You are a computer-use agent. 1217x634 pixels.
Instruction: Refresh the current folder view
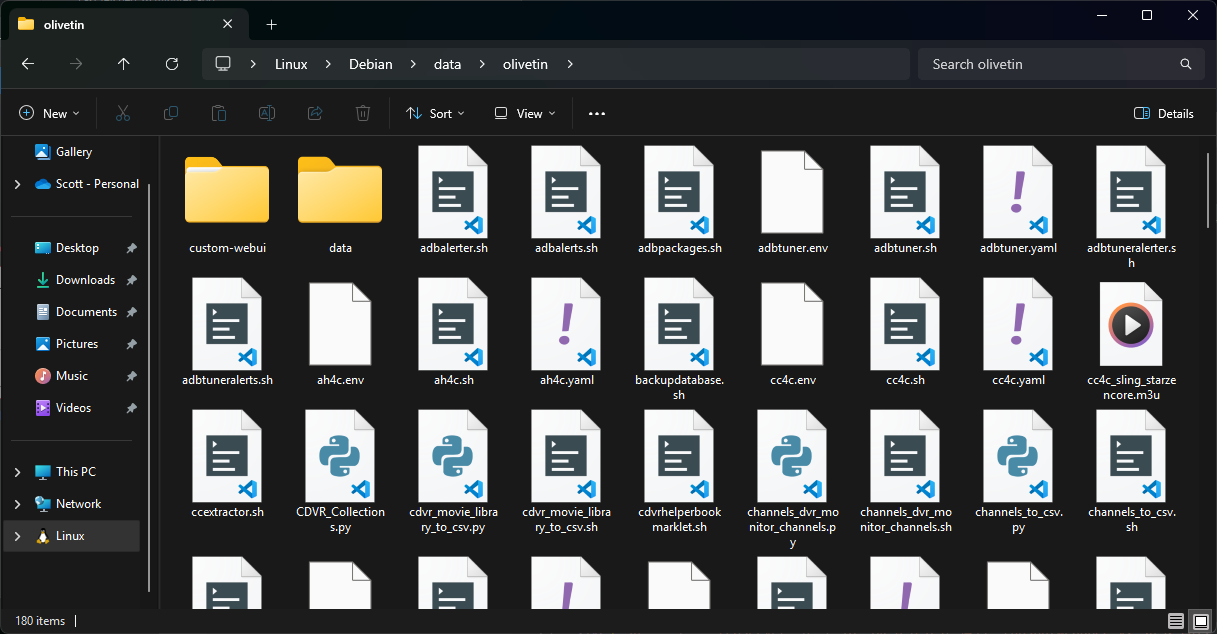click(x=172, y=64)
